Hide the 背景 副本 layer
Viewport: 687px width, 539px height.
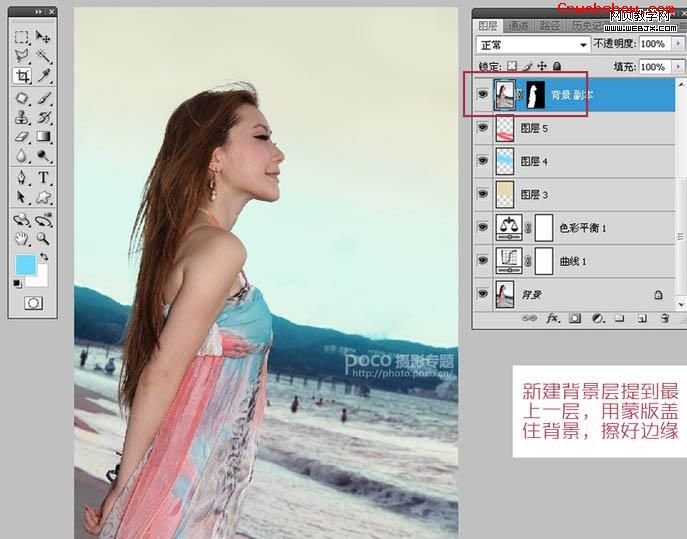483,94
